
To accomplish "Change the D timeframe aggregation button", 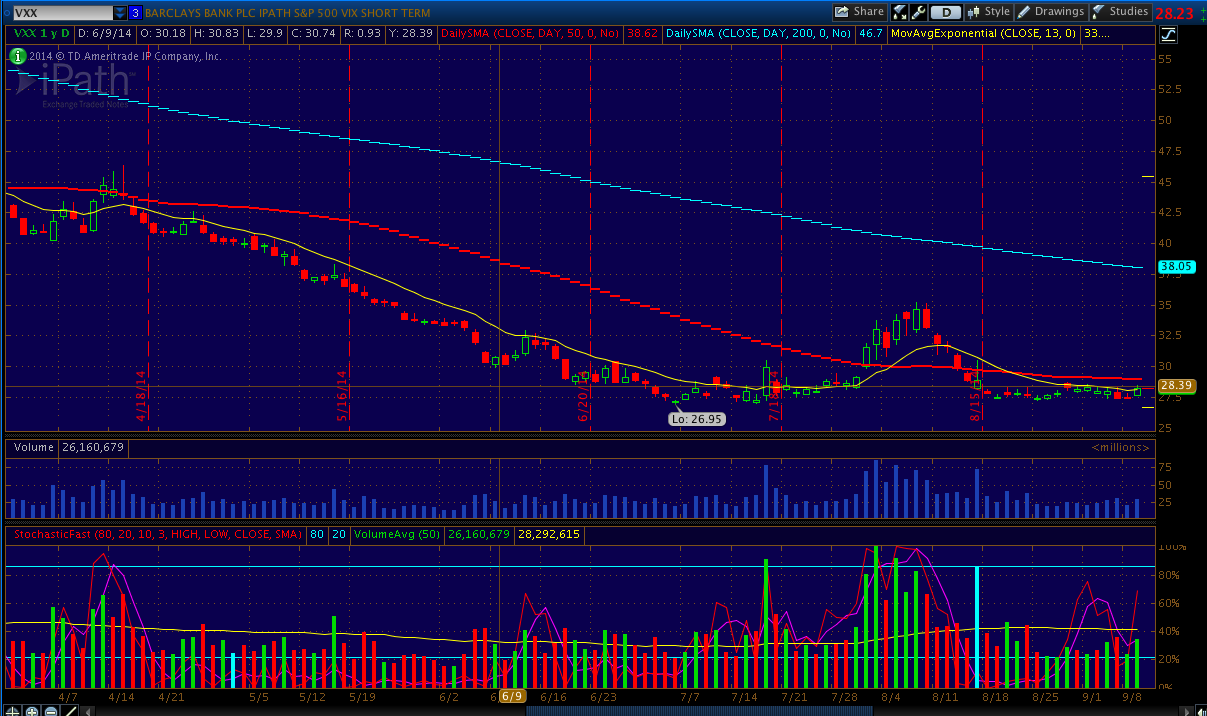I will [944, 12].
